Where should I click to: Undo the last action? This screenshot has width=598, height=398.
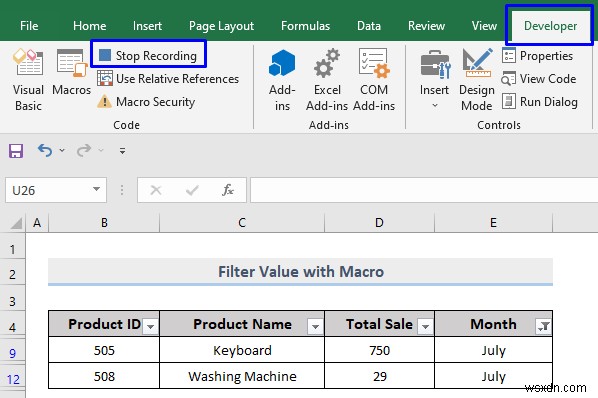click(45, 151)
